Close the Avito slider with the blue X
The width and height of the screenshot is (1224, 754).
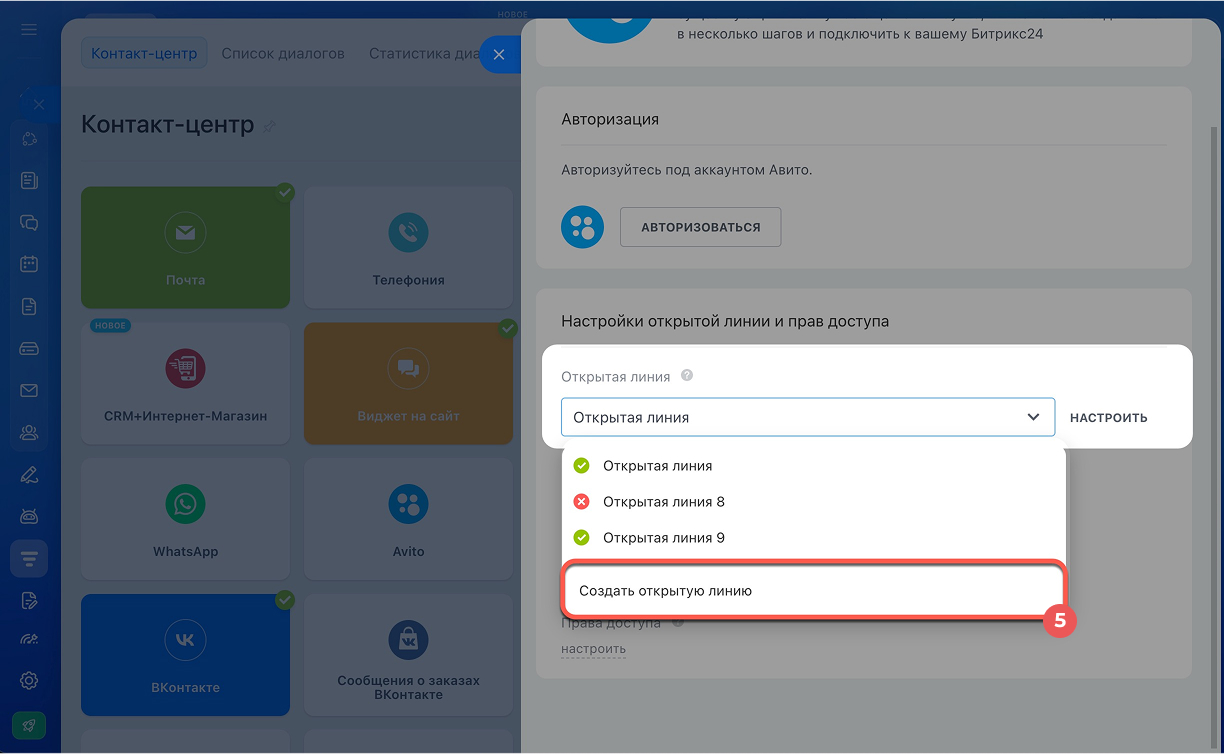(x=500, y=55)
